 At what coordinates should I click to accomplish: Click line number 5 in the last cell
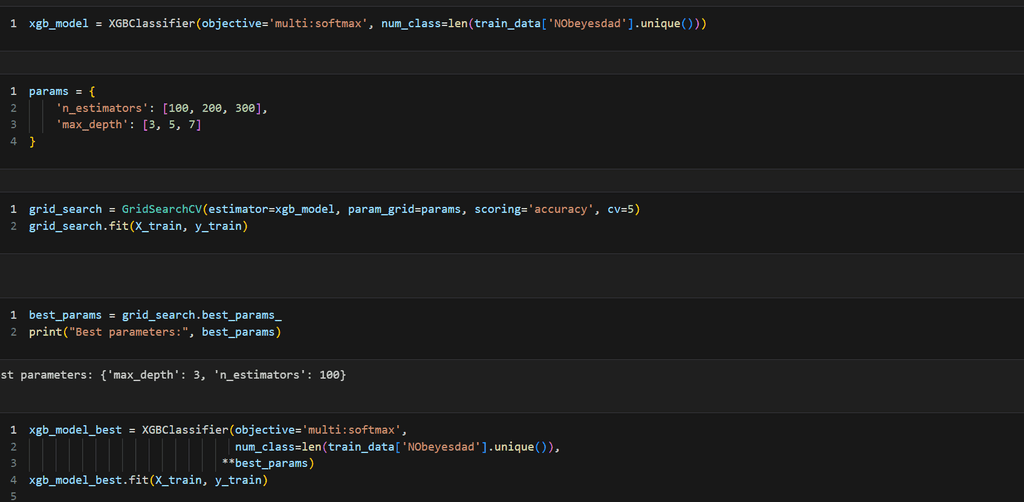13,497
